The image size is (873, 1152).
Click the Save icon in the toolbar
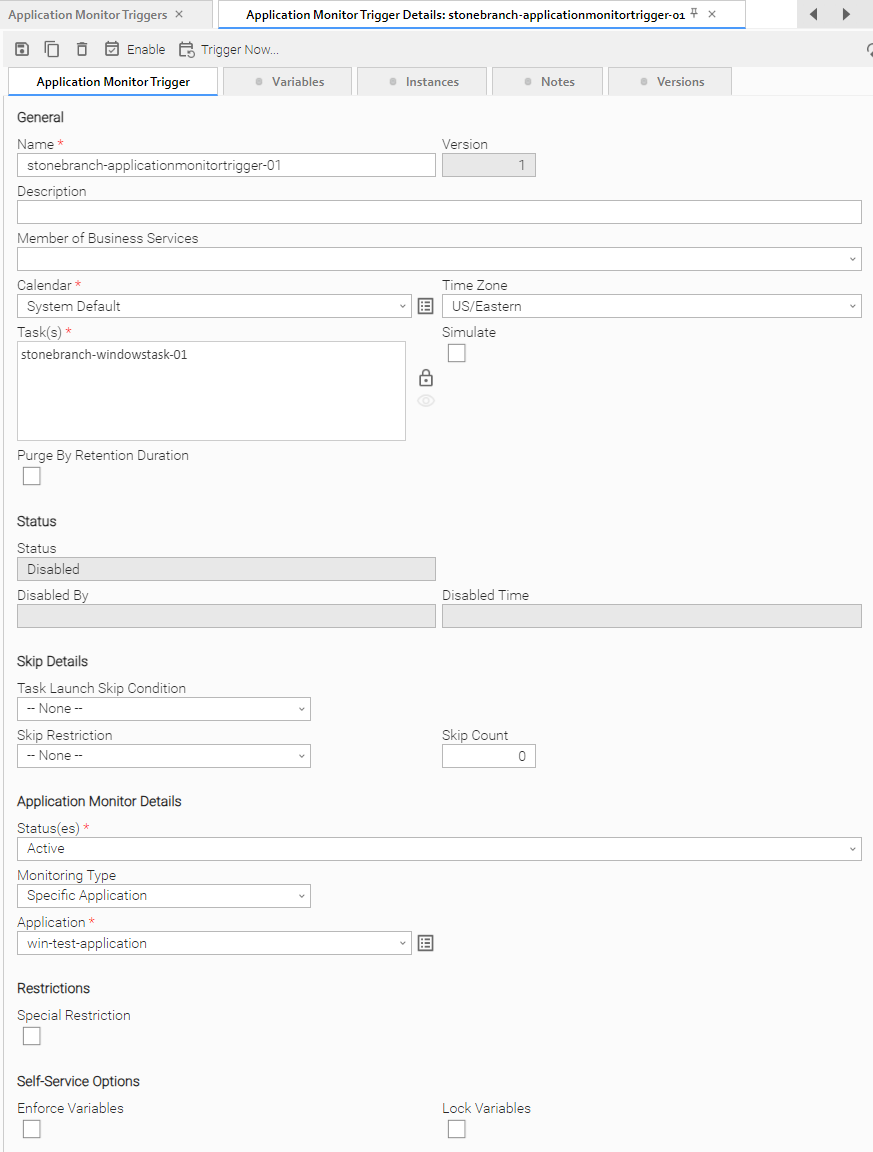[x=22, y=49]
